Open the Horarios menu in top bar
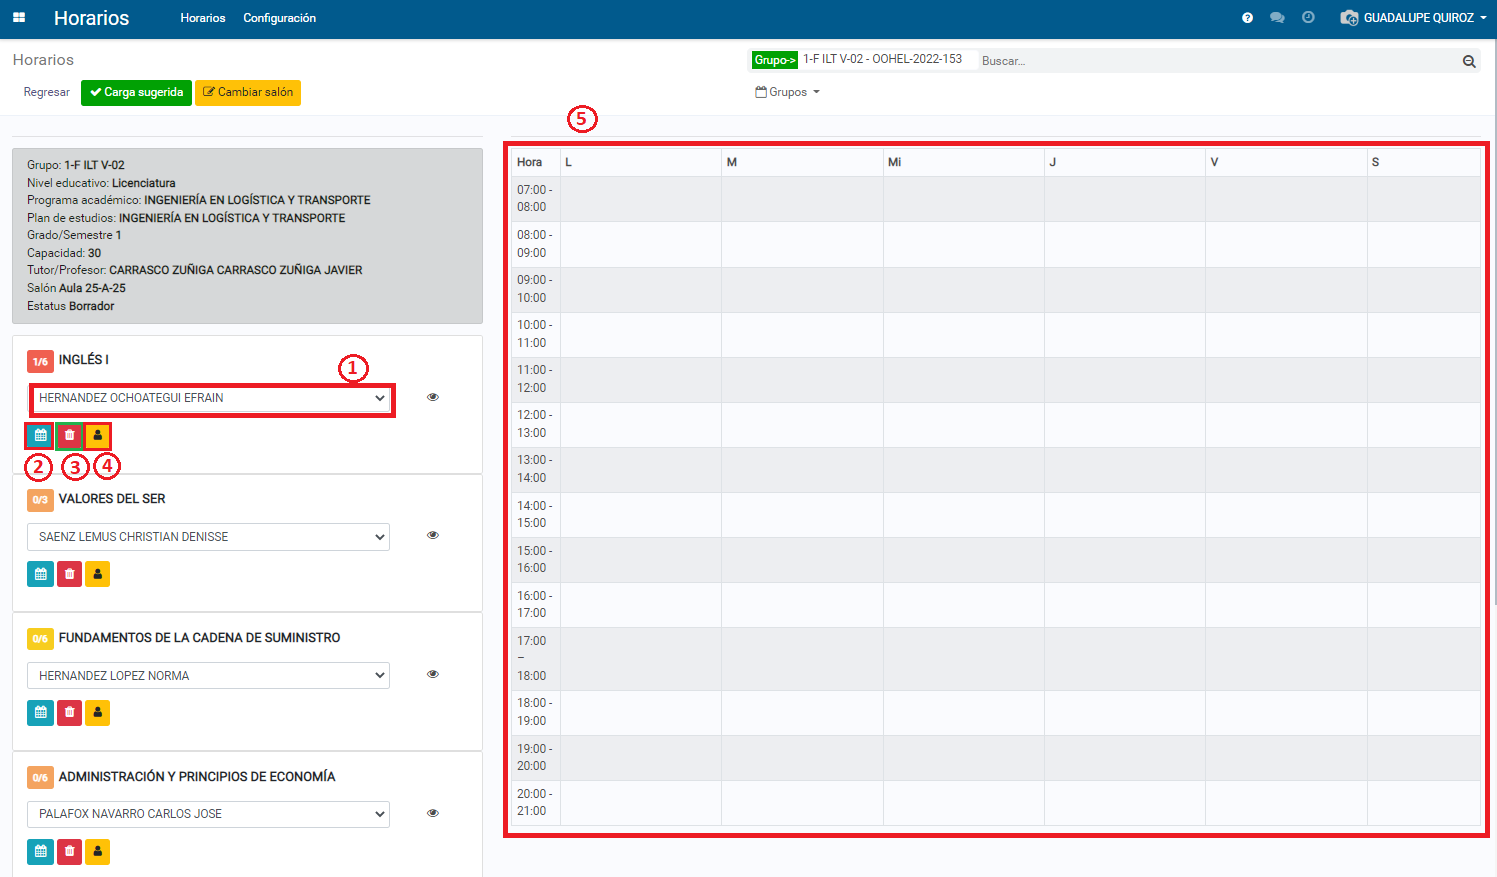Screen dimensions: 1497x877 202,18
